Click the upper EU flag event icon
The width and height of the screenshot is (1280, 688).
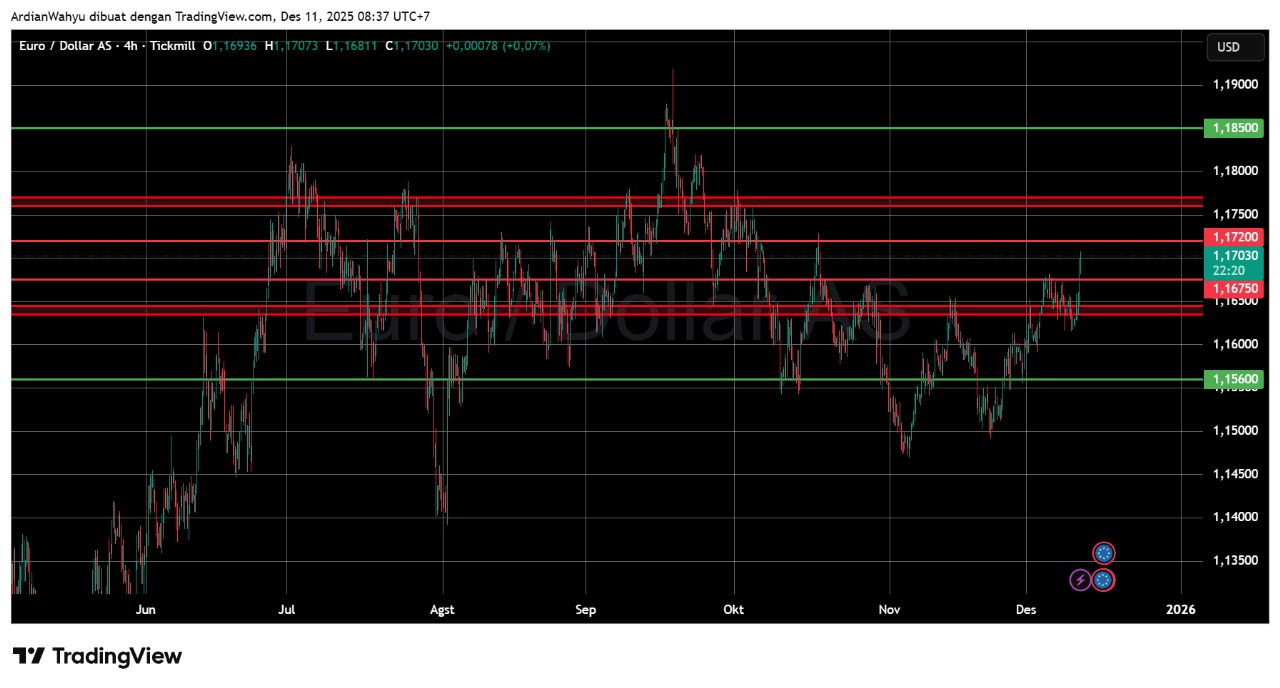click(1103, 553)
